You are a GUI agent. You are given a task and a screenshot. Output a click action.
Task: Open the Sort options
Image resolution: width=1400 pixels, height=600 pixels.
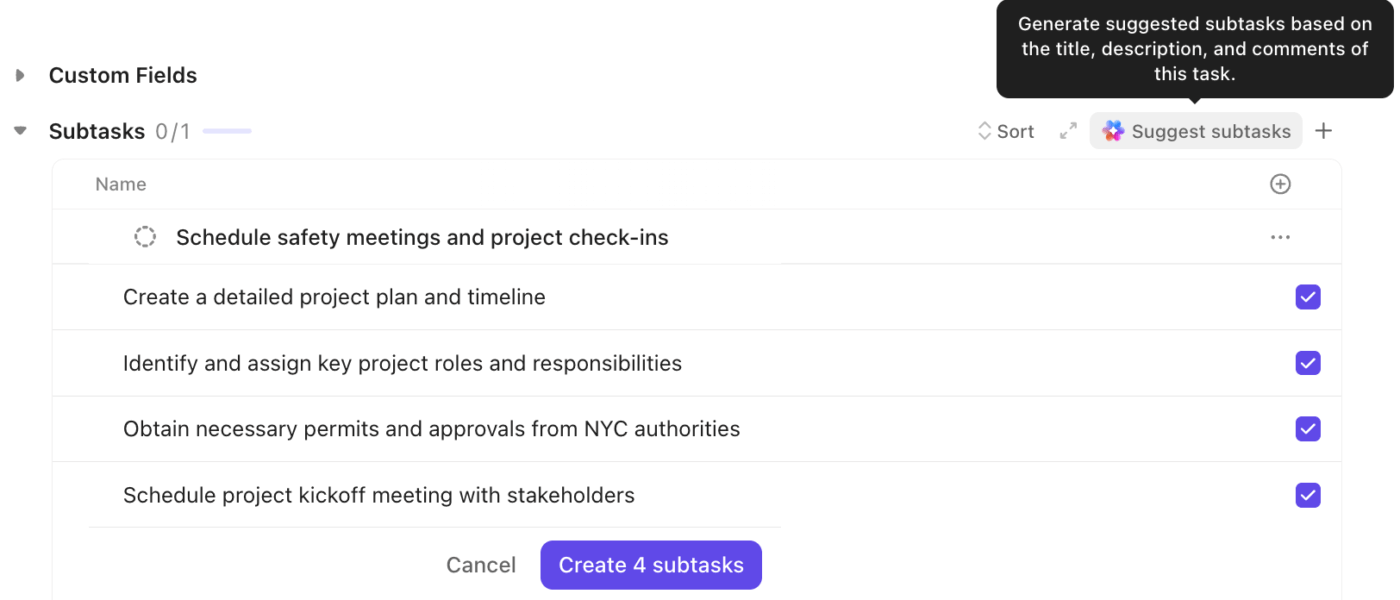pyautogui.click(x=1013, y=130)
